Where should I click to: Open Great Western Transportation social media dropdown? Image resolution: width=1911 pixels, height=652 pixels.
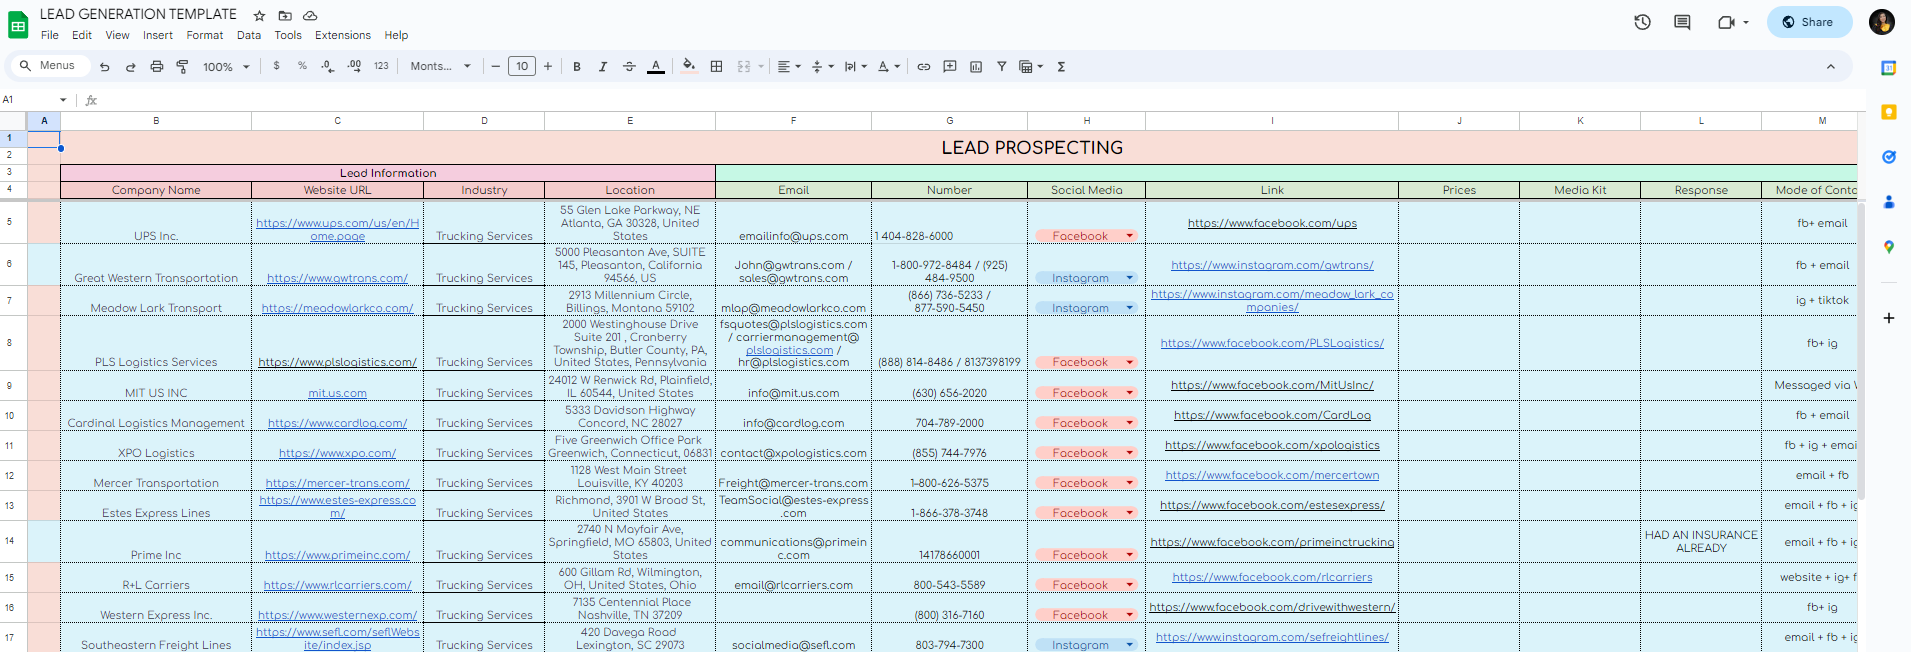click(x=1130, y=278)
